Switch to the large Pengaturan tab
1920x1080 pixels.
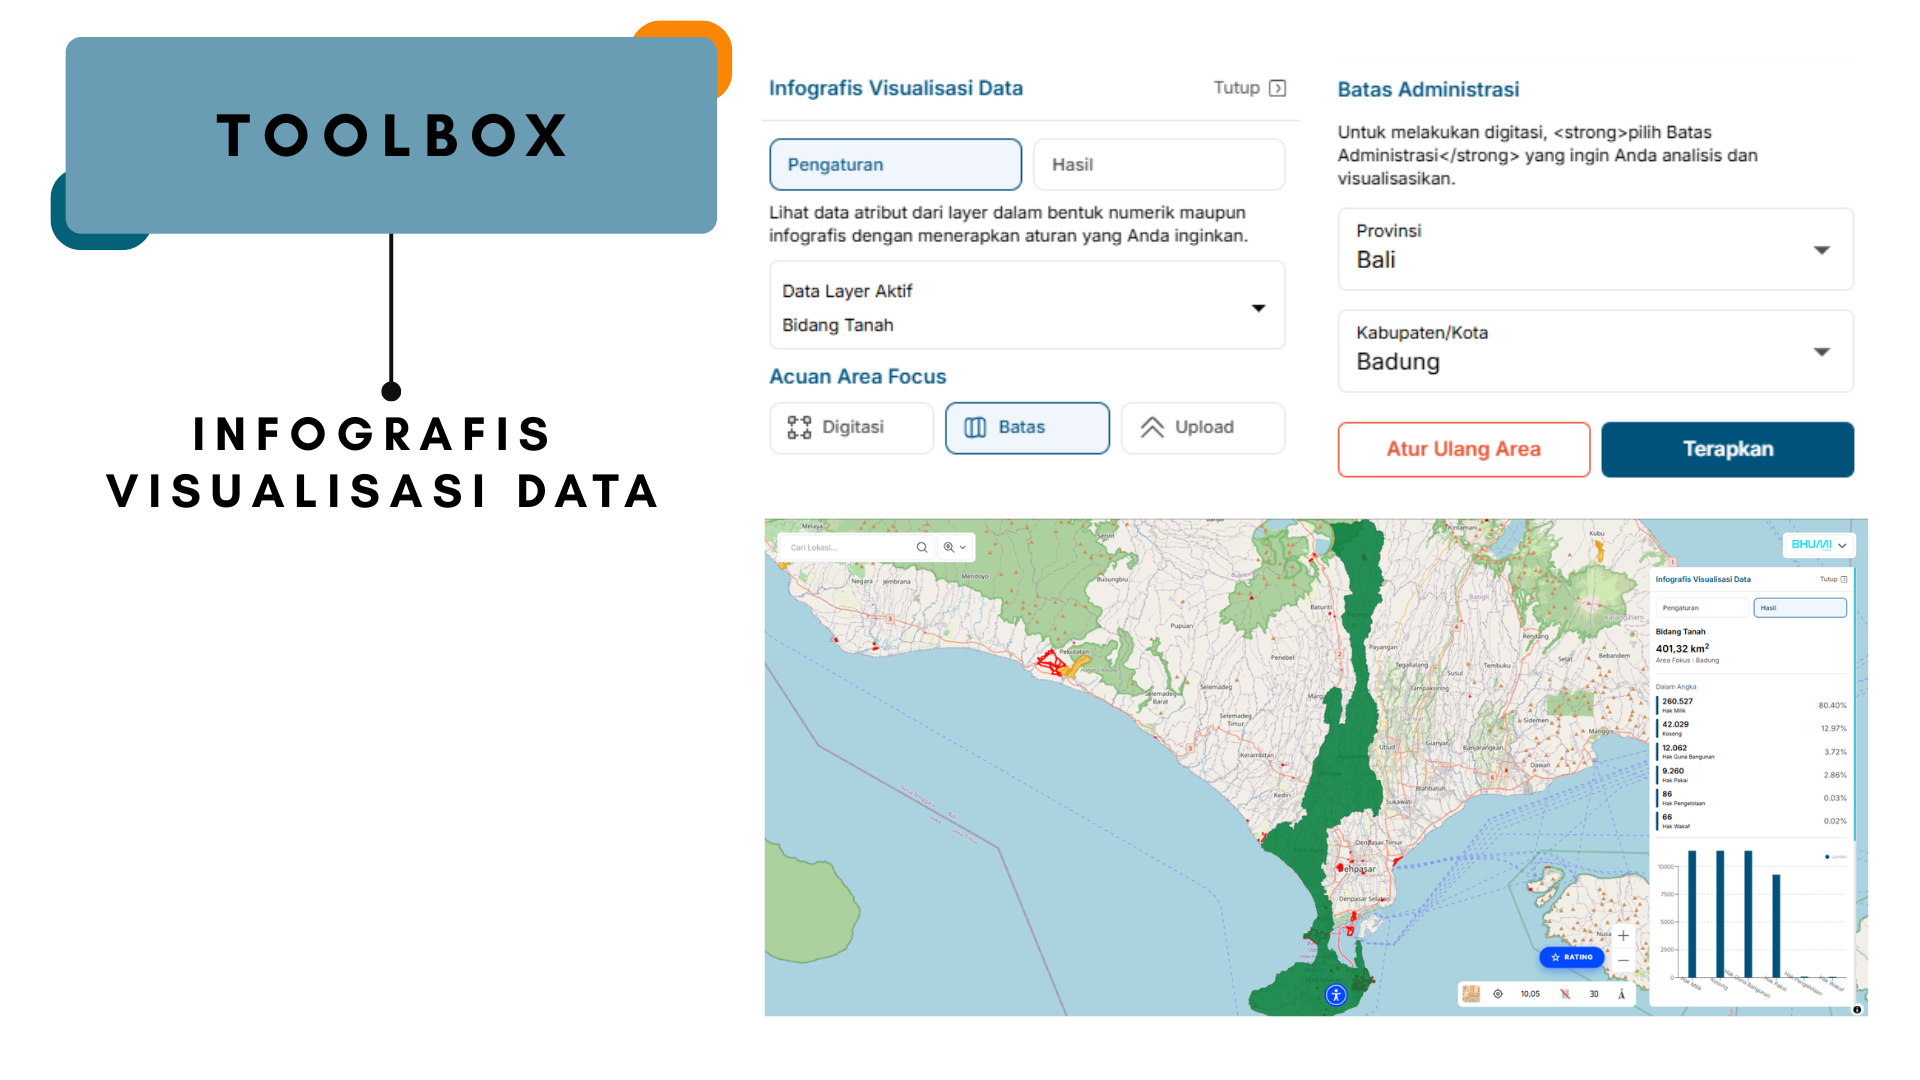click(895, 165)
